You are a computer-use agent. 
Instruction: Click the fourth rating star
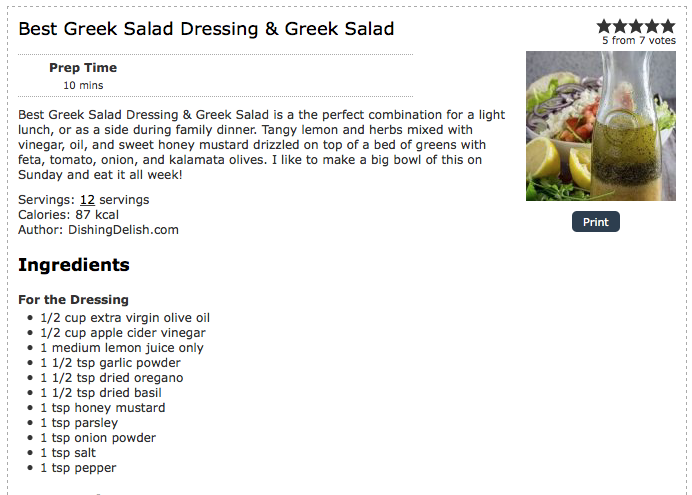tap(652, 26)
